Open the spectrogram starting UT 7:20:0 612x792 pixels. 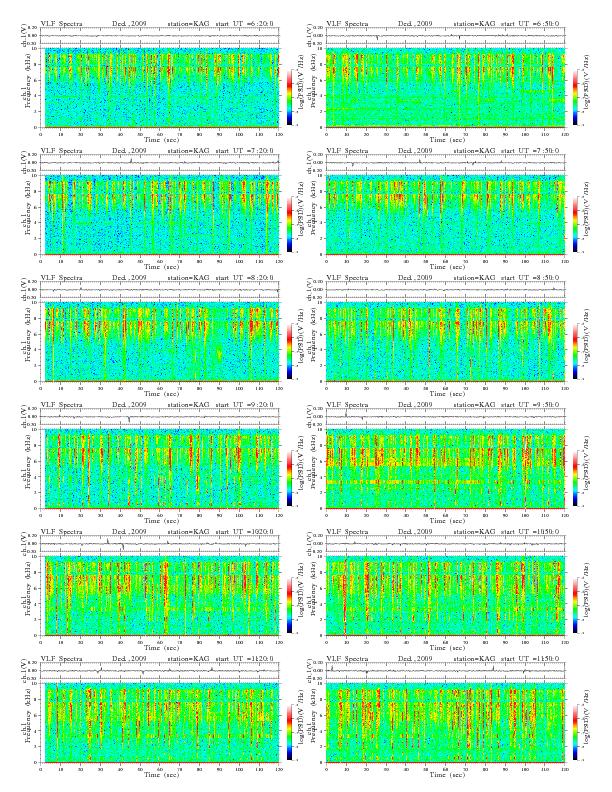160,215
